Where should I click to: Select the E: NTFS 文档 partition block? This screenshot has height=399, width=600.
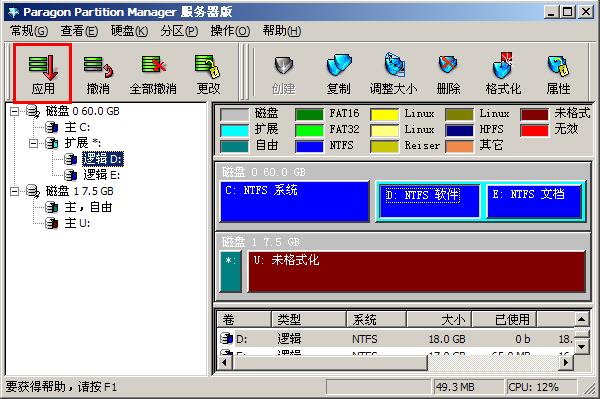coord(535,202)
